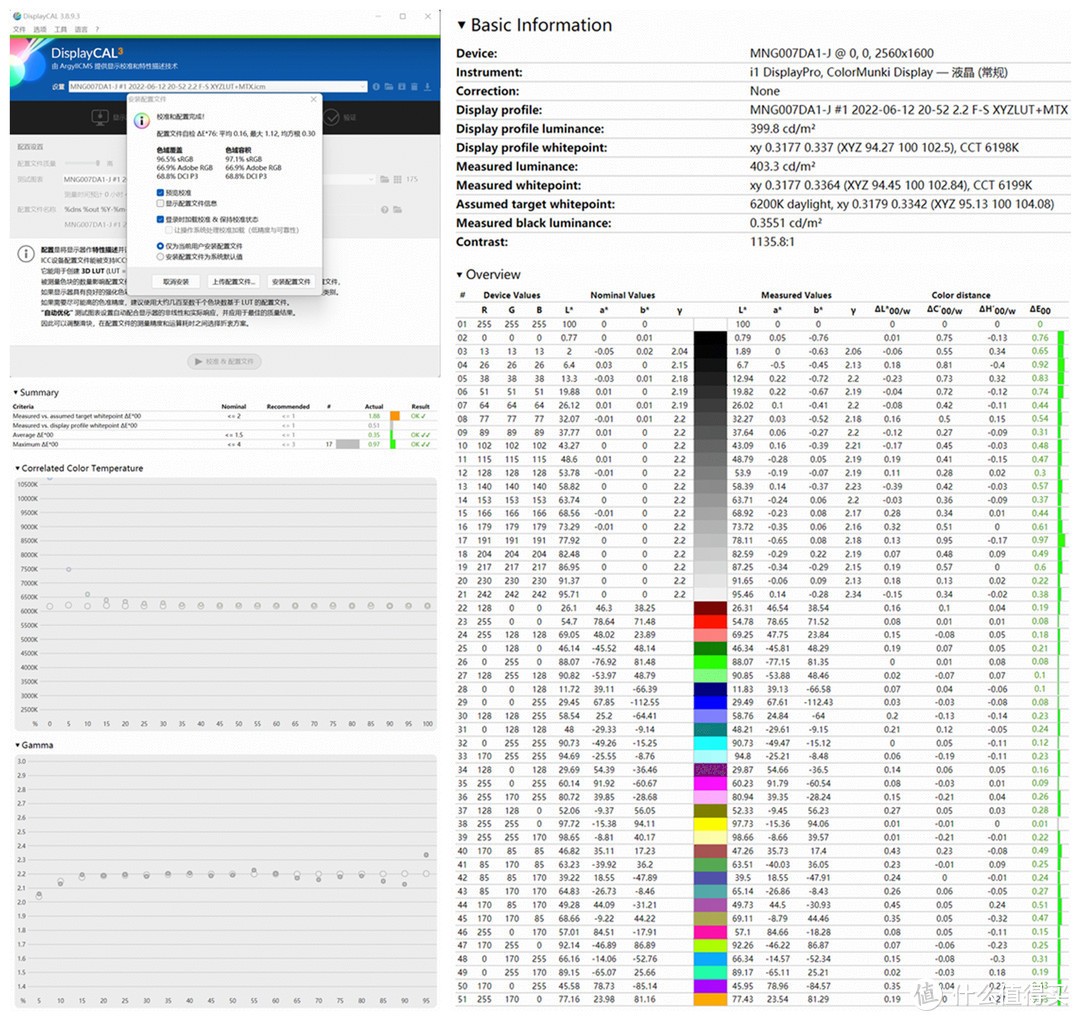This screenshot has height=1021, width=1080.
Task: Click the settings info icon in the DisplayCAL header
Action: 376,87
